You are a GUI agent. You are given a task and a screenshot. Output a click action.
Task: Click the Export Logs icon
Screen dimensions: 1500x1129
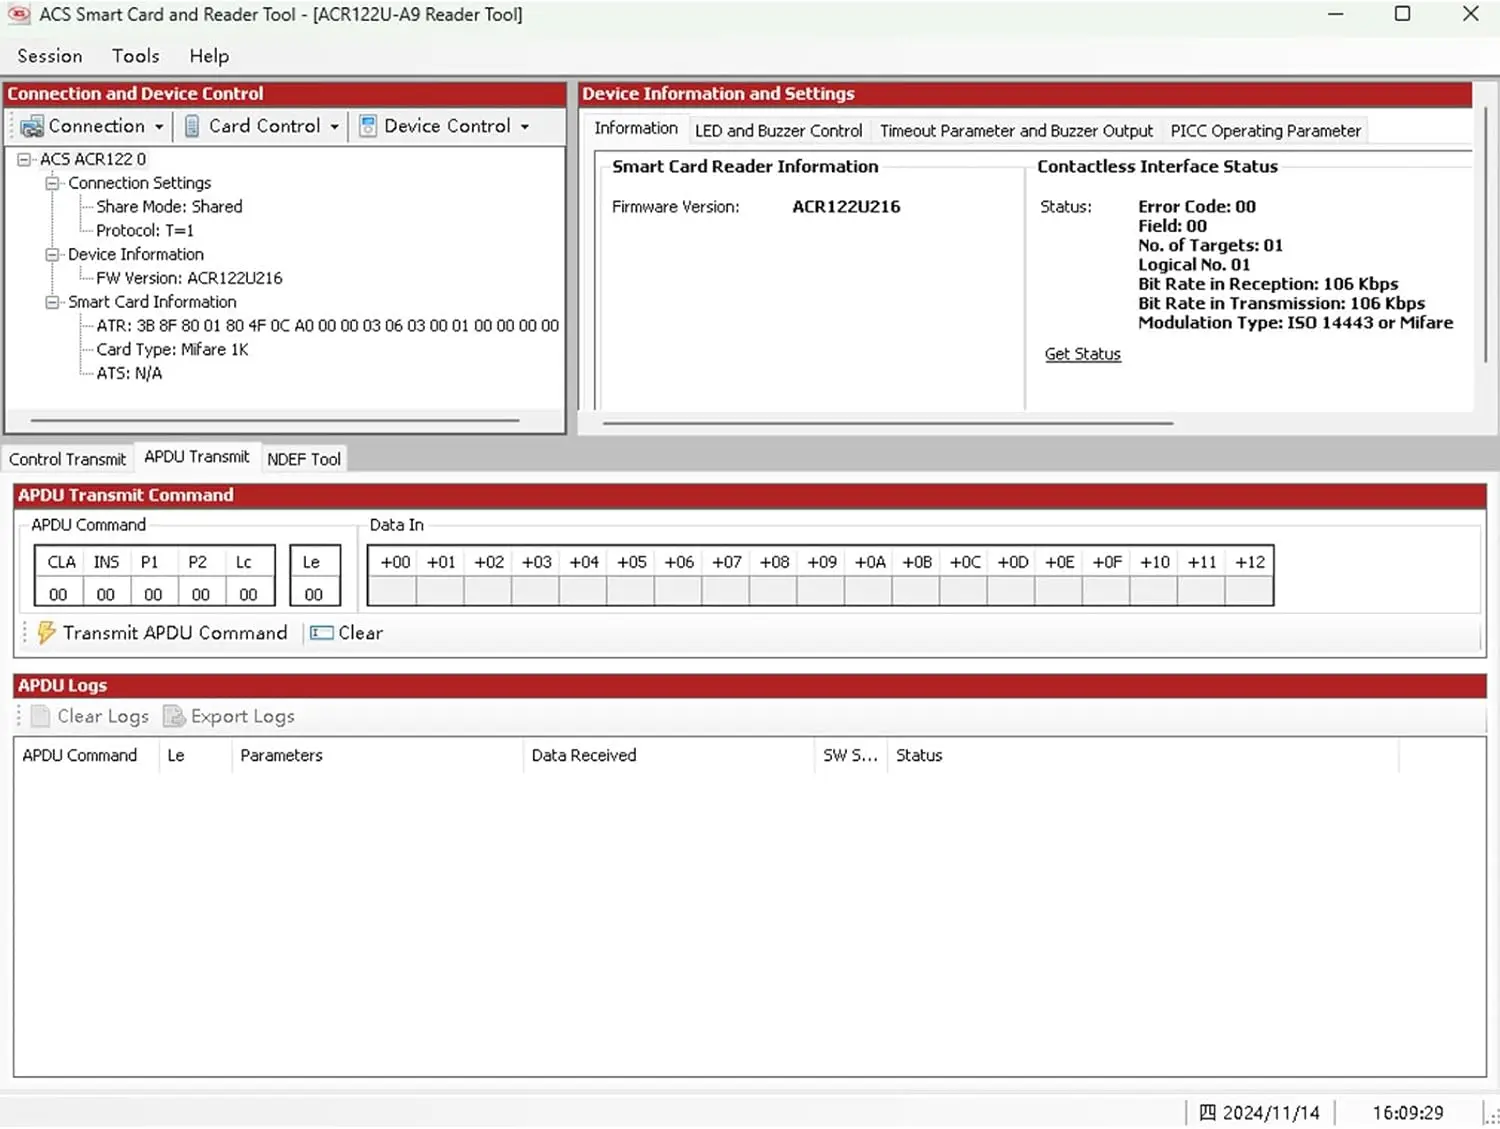pos(174,716)
